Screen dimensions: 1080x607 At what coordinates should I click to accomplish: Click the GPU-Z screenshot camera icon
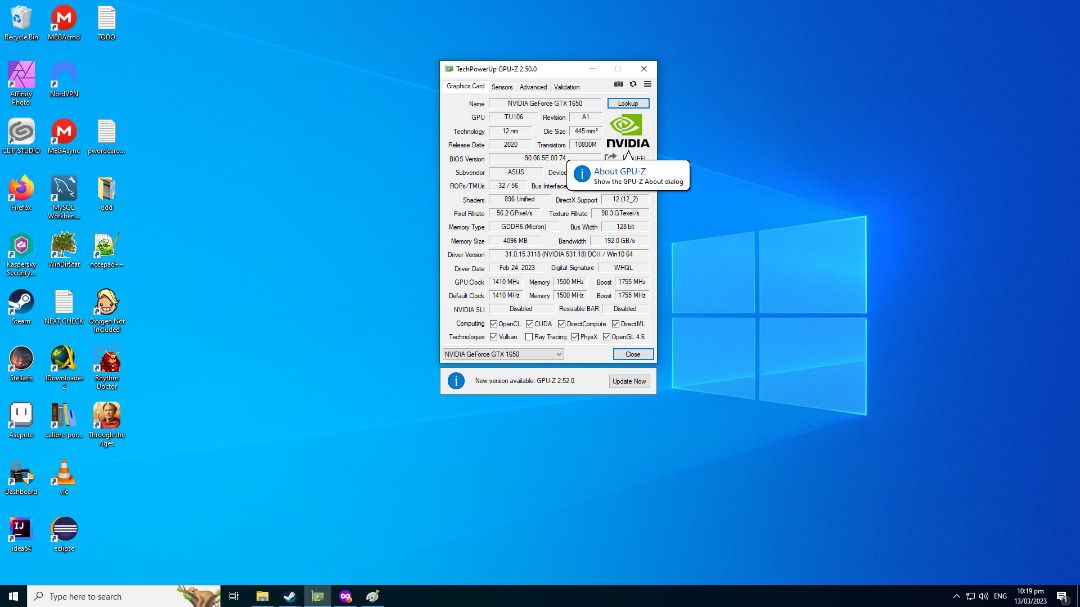[618, 84]
